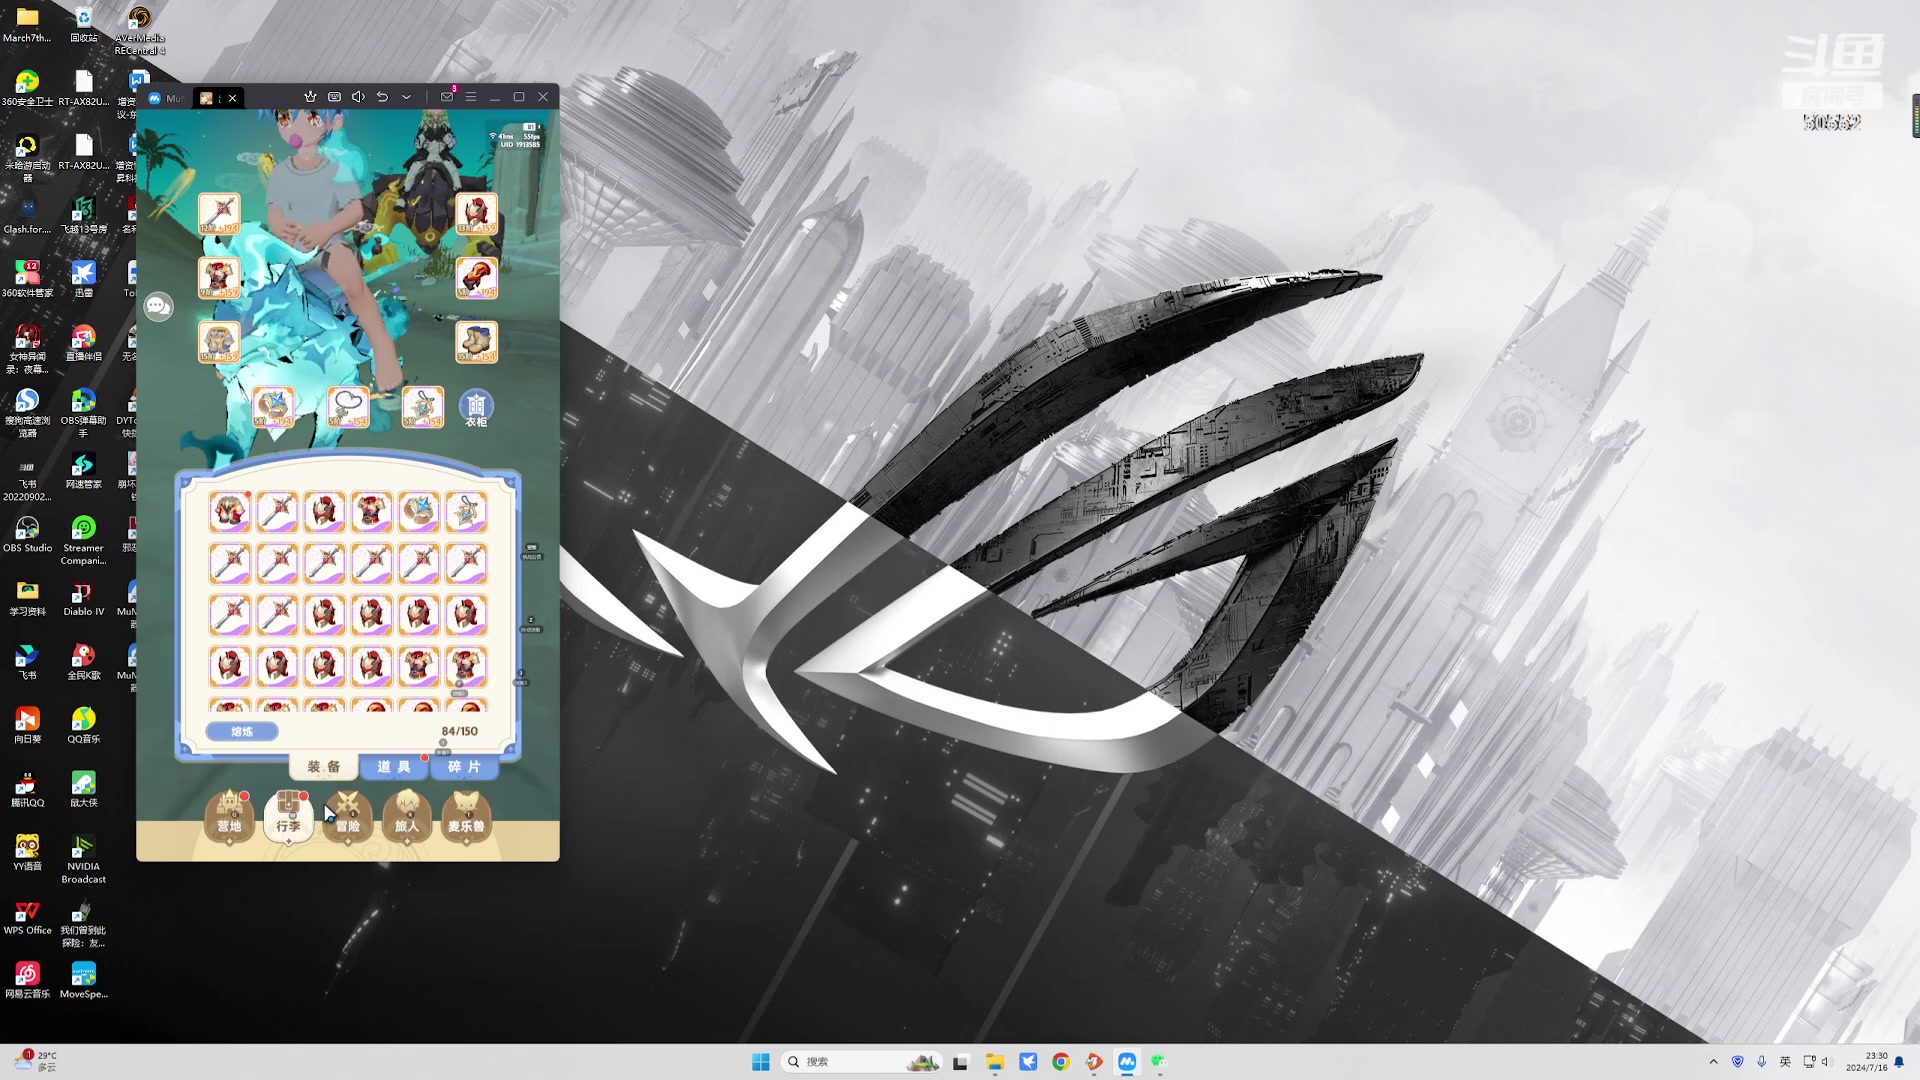Select equipped star charm slot next to 衣柜
The image size is (1920, 1080).
(x=422, y=407)
